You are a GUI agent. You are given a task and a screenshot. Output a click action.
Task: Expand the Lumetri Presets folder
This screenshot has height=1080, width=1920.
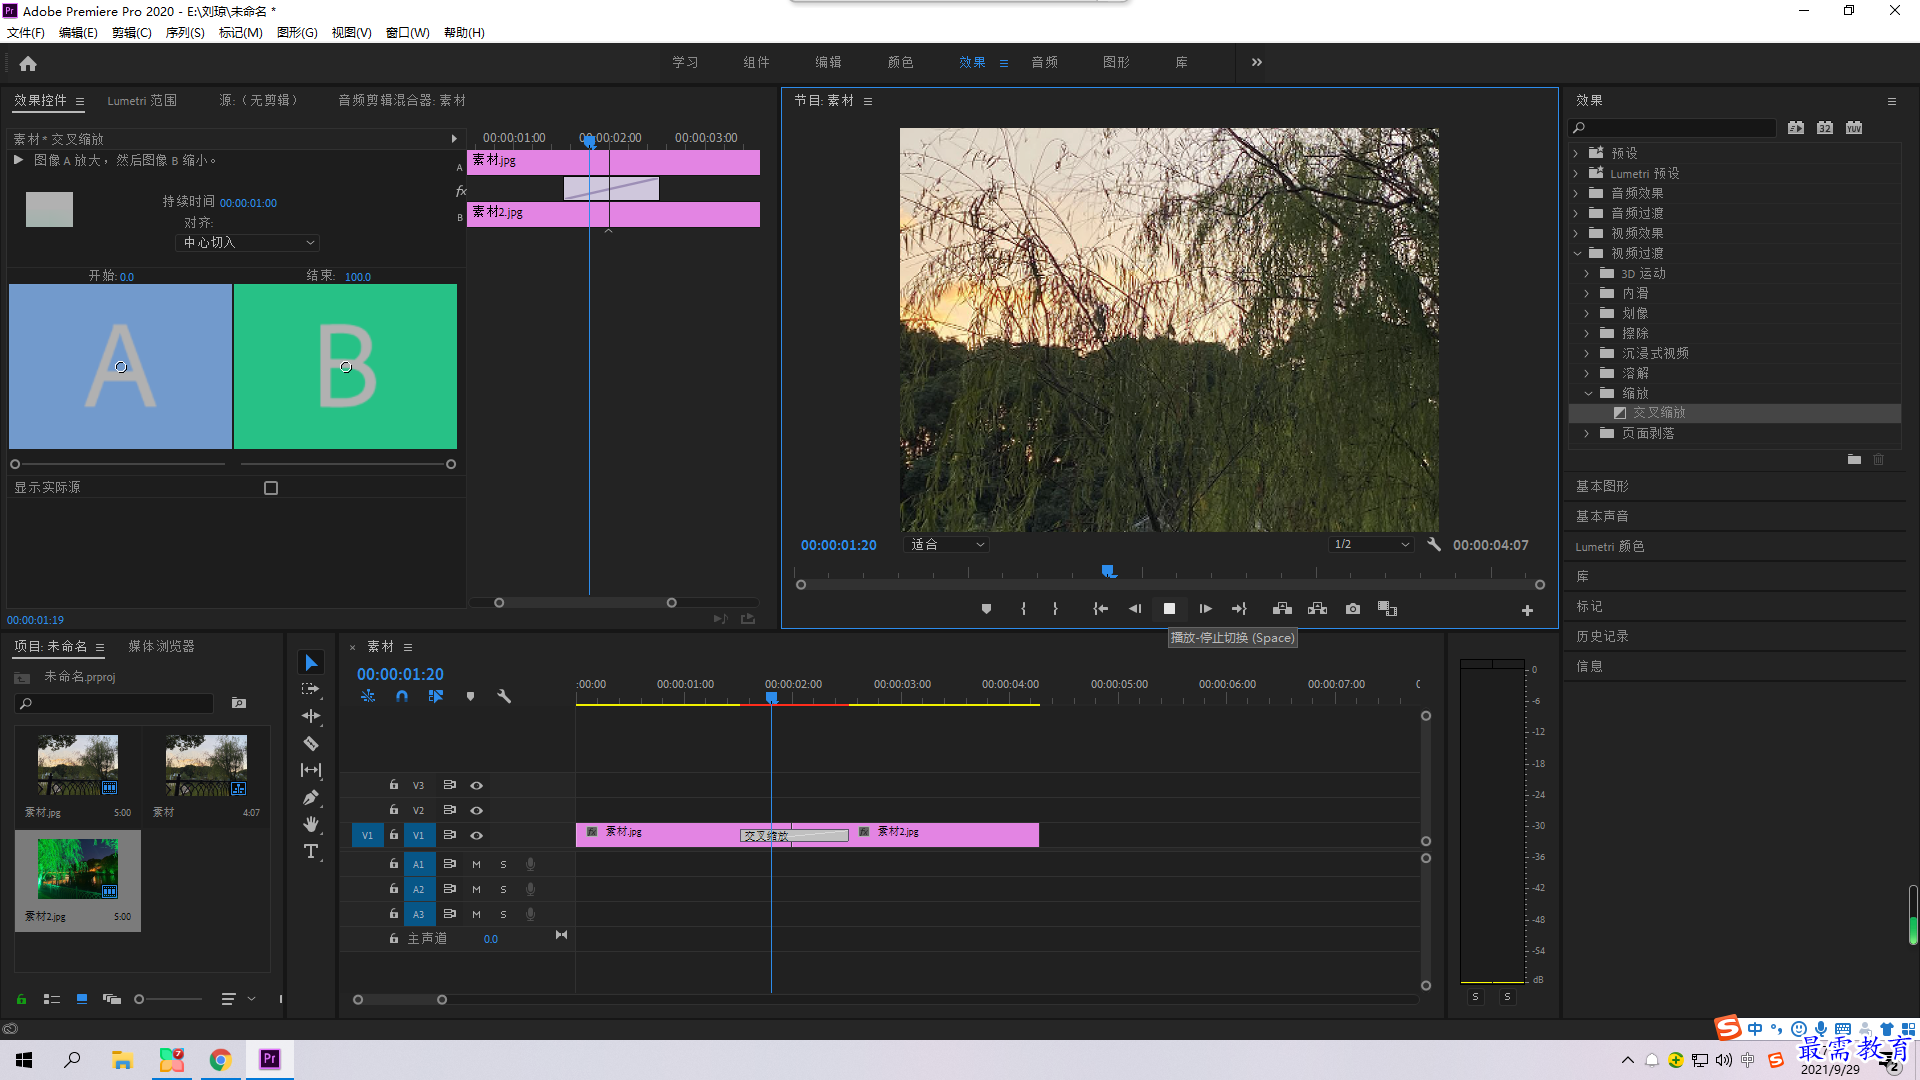click(1576, 174)
